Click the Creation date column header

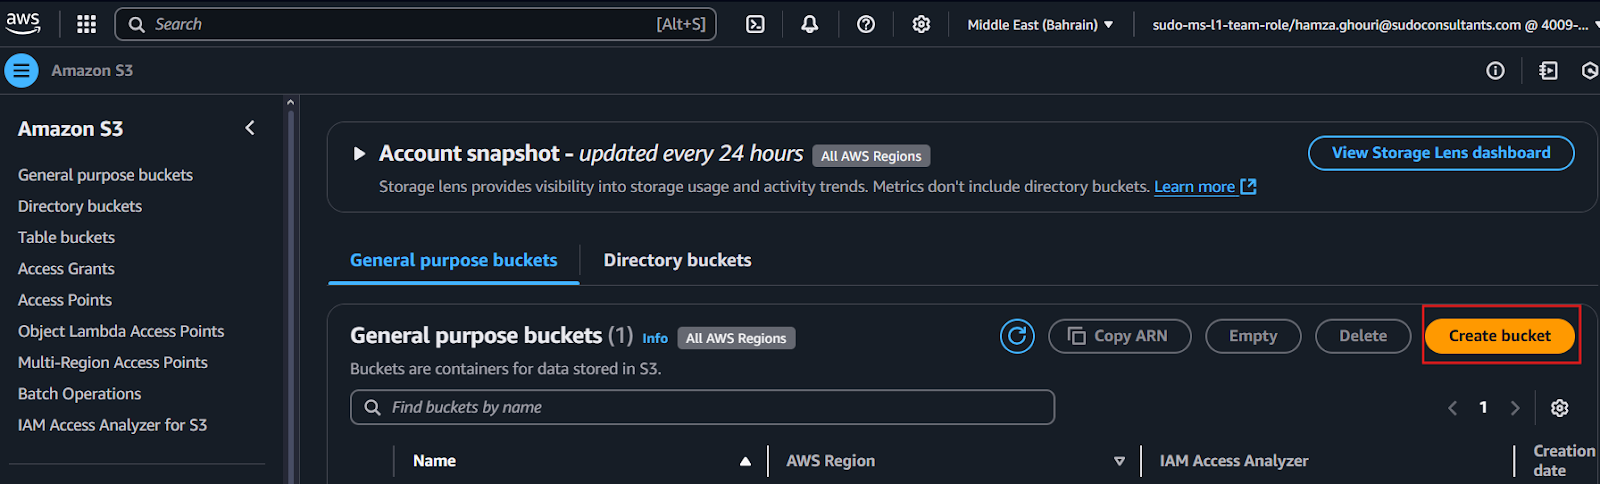pos(1564,461)
